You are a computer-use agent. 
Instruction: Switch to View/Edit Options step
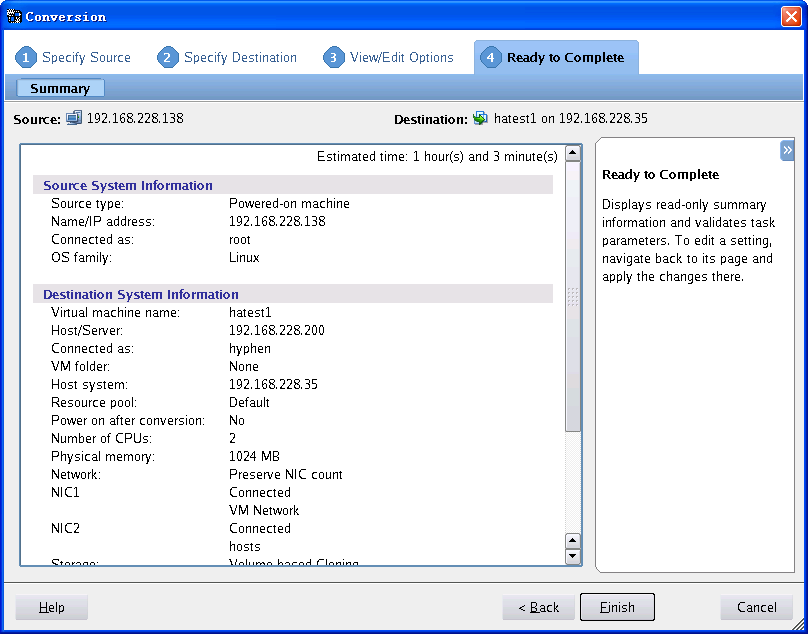[401, 58]
